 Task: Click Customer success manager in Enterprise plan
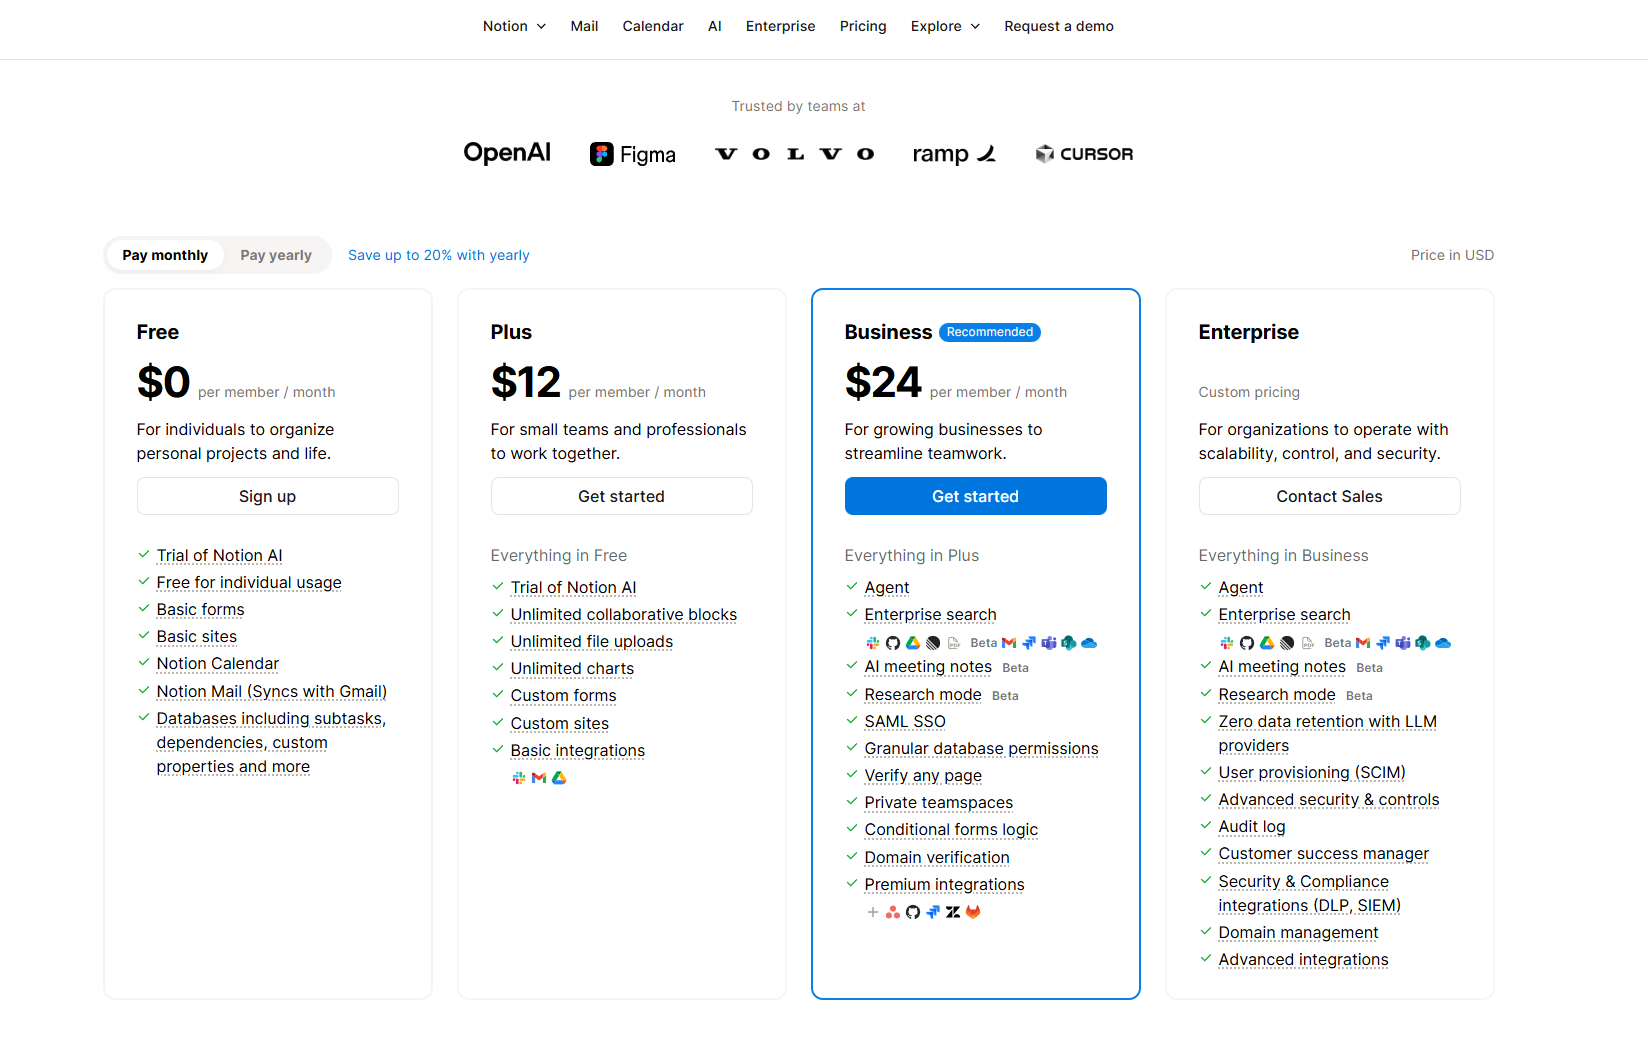pyautogui.click(x=1324, y=853)
